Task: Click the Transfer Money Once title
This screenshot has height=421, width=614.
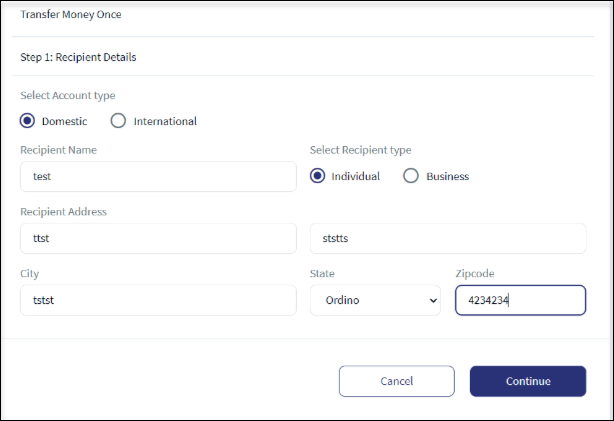Action: [x=71, y=14]
